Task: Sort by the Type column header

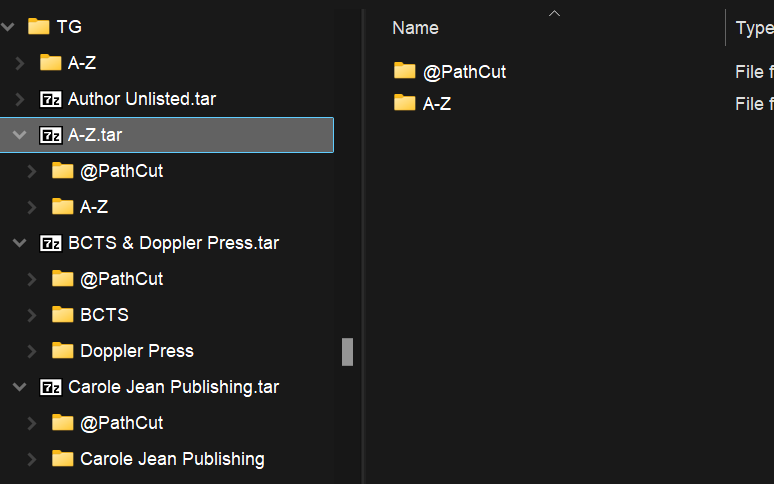Action: click(753, 28)
